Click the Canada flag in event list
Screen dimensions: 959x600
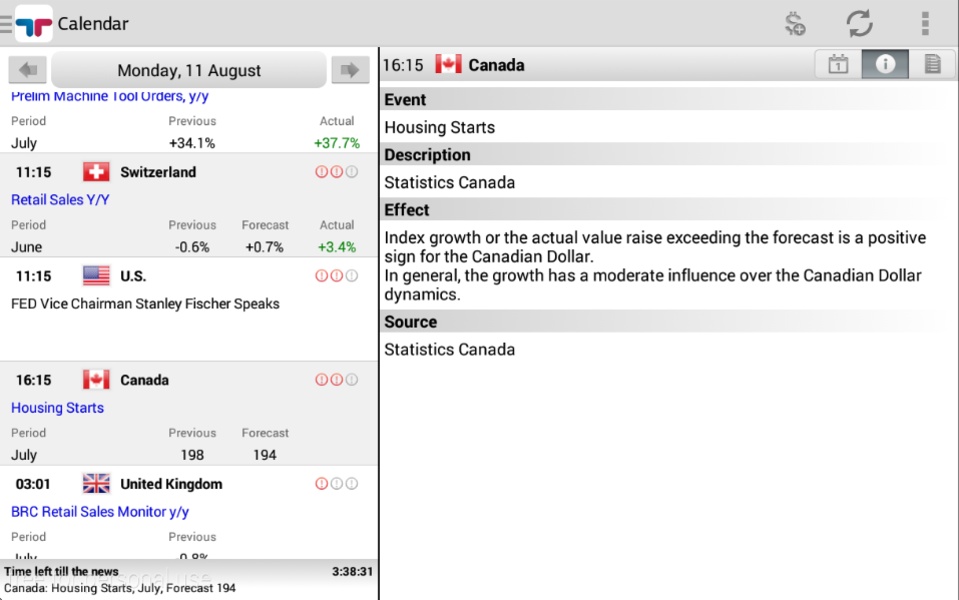coord(96,380)
